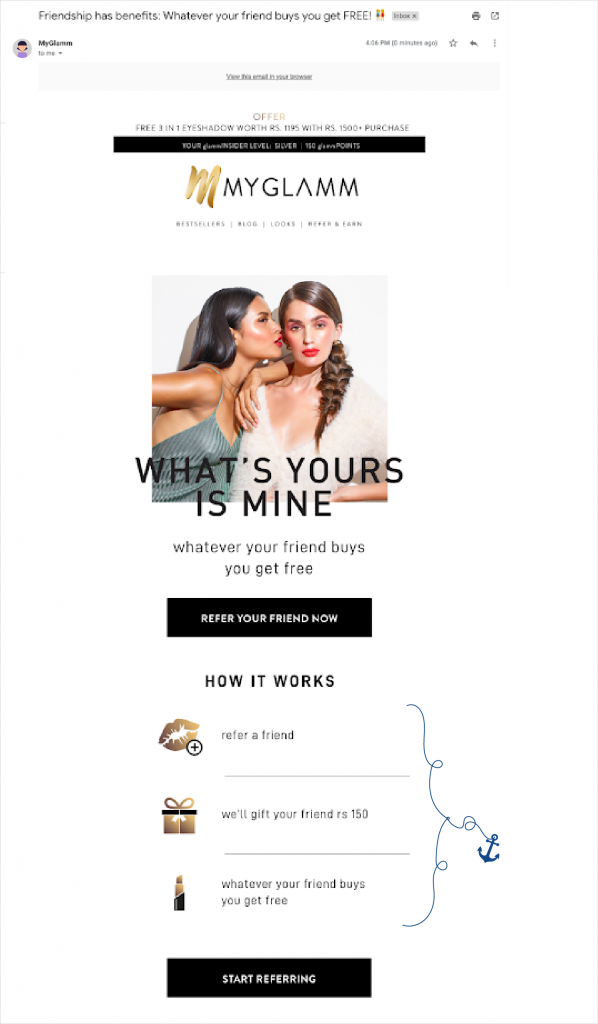Star this MyGlamm email
The image size is (598, 1024).
point(453,43)
